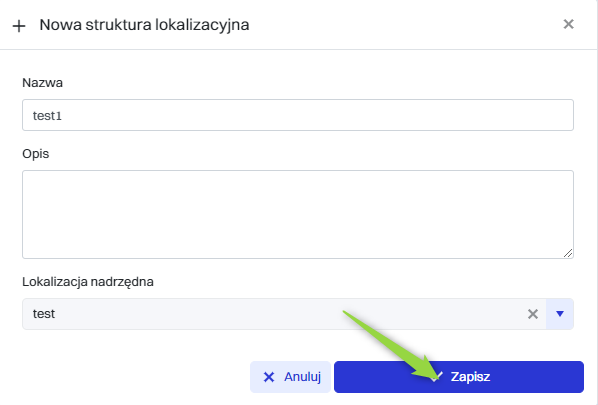The width and height of the screenshot is (598, 405).
Task: Focus the empty Opis text area
Action: [x=298, y=214]
